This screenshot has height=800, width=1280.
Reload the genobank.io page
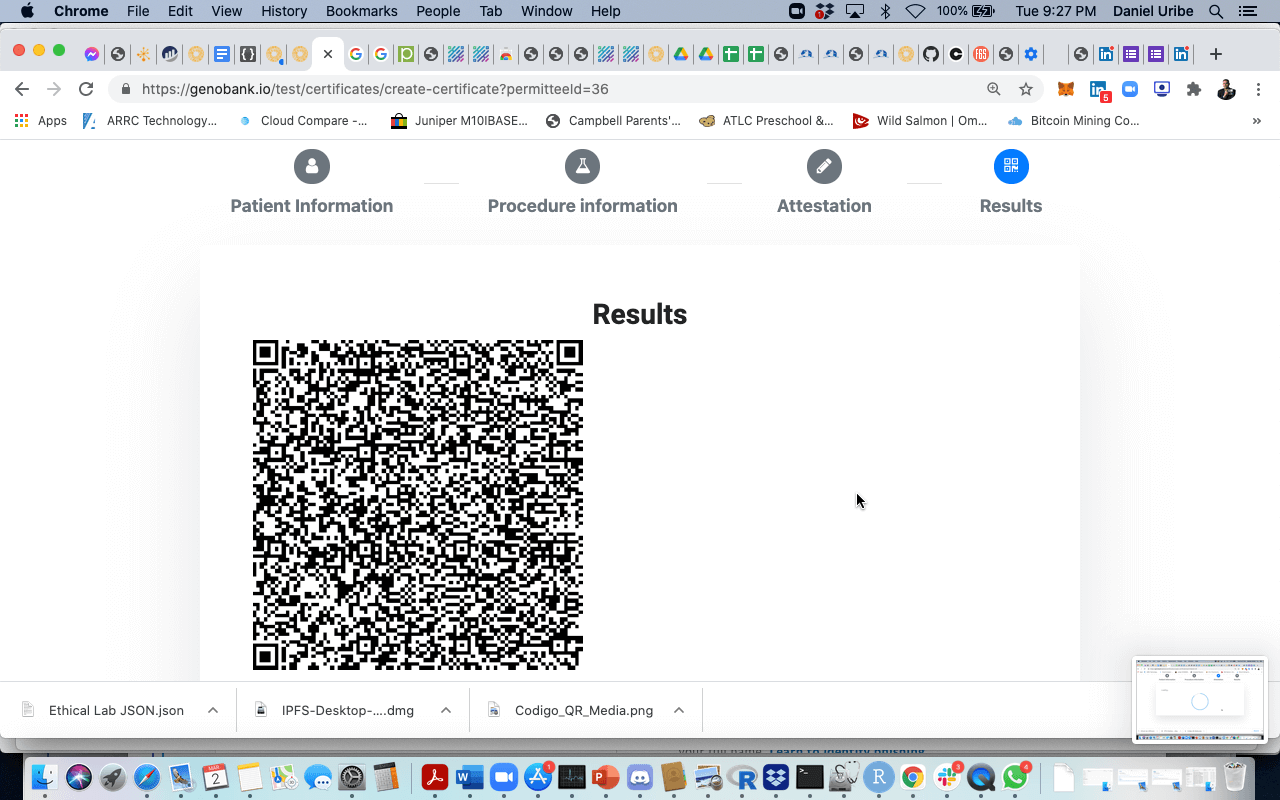coord(86,89)
